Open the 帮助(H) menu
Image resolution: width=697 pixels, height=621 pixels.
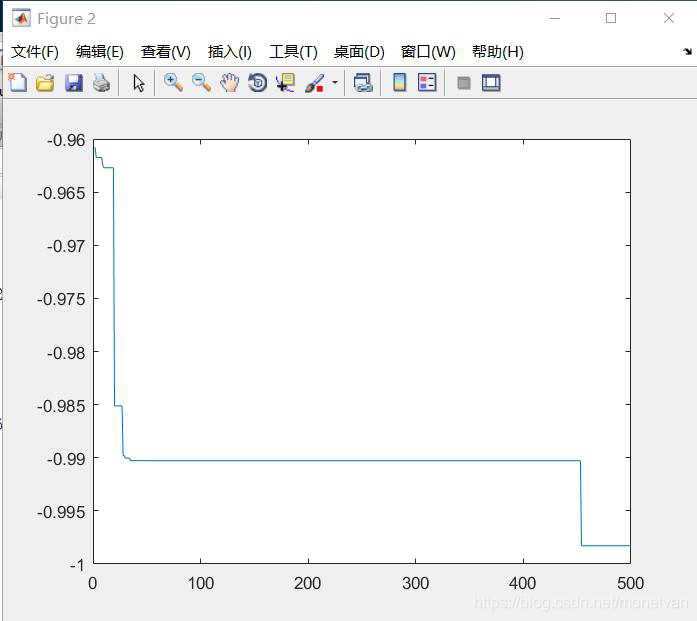click(497, 52)
